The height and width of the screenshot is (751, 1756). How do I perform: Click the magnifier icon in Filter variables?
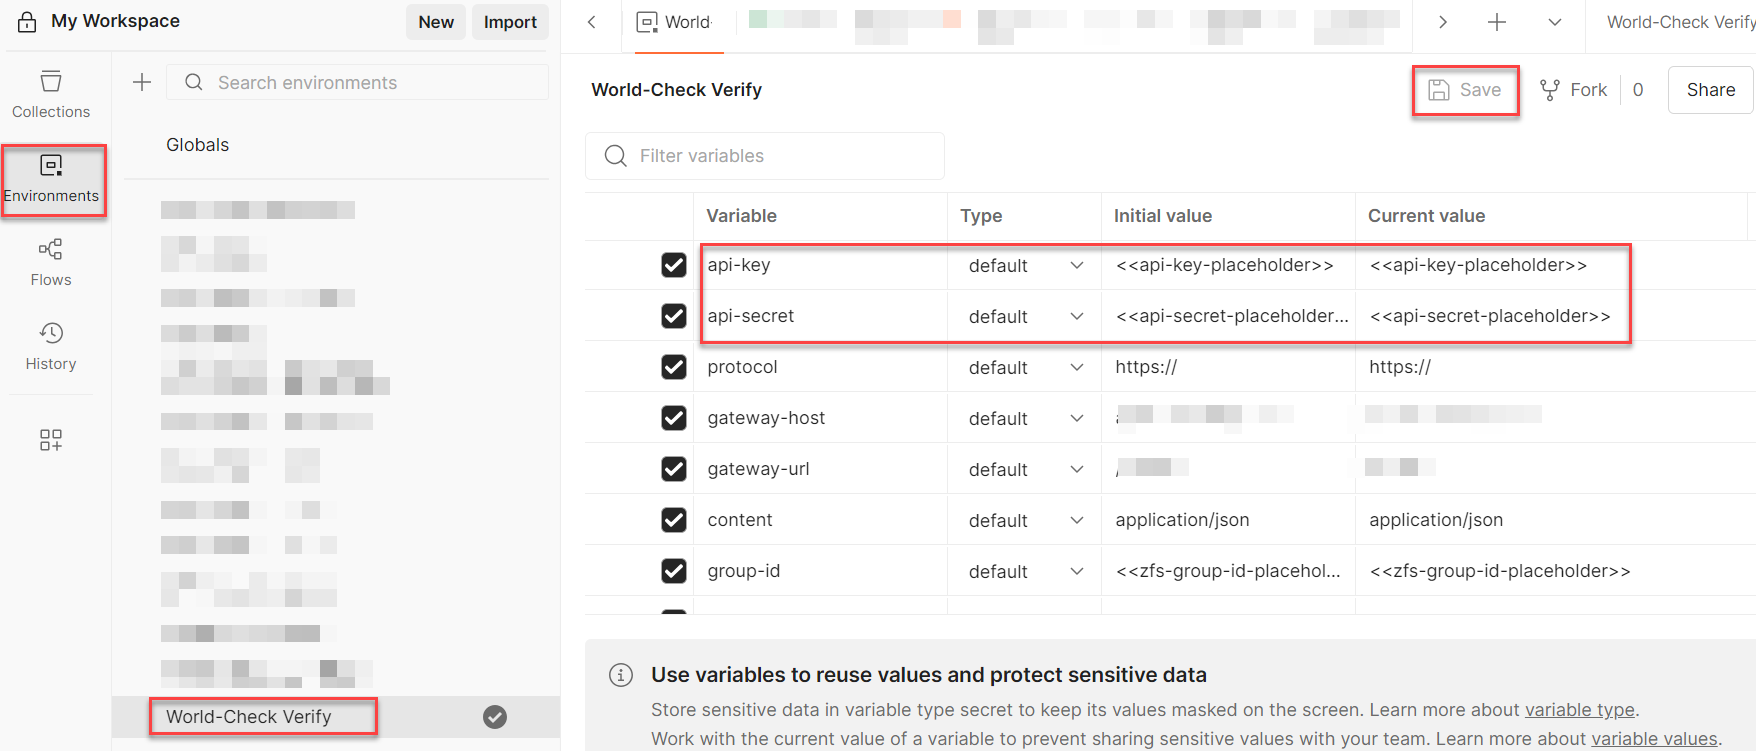click(616, 156)
